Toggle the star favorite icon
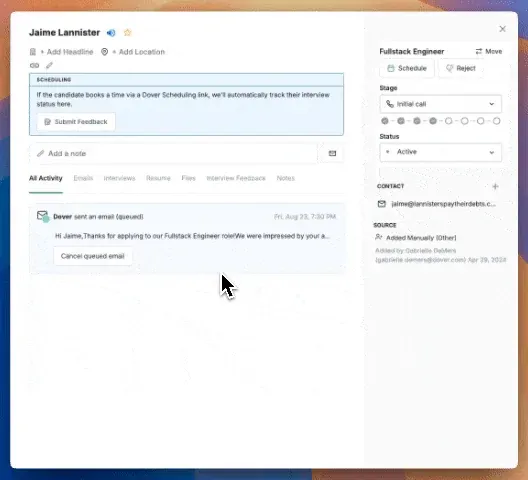This screenshot has height=480, width=528. pyautogui.click(x=127, y=32)
